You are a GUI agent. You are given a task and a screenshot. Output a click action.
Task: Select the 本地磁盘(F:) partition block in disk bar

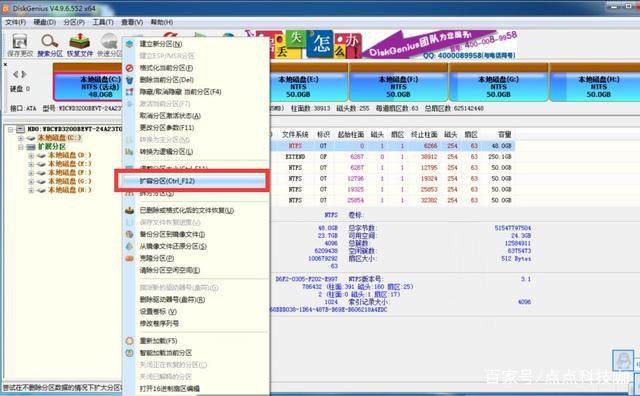398,87
